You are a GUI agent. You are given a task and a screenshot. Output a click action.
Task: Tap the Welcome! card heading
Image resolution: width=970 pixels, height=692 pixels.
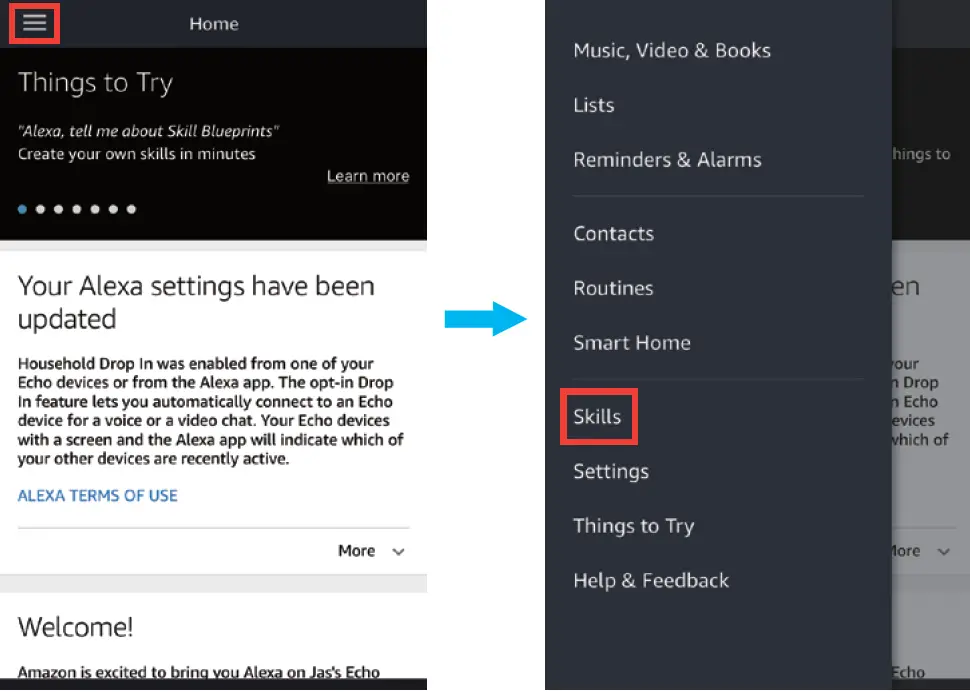[76, 627]
